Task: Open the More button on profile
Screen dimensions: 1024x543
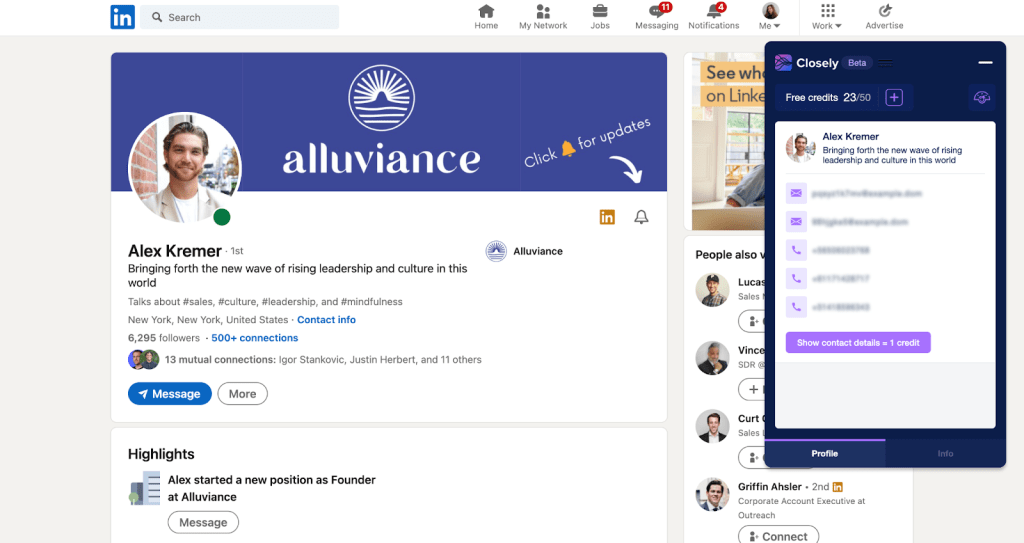Action: pyautogui.click(x=242, y=394)
